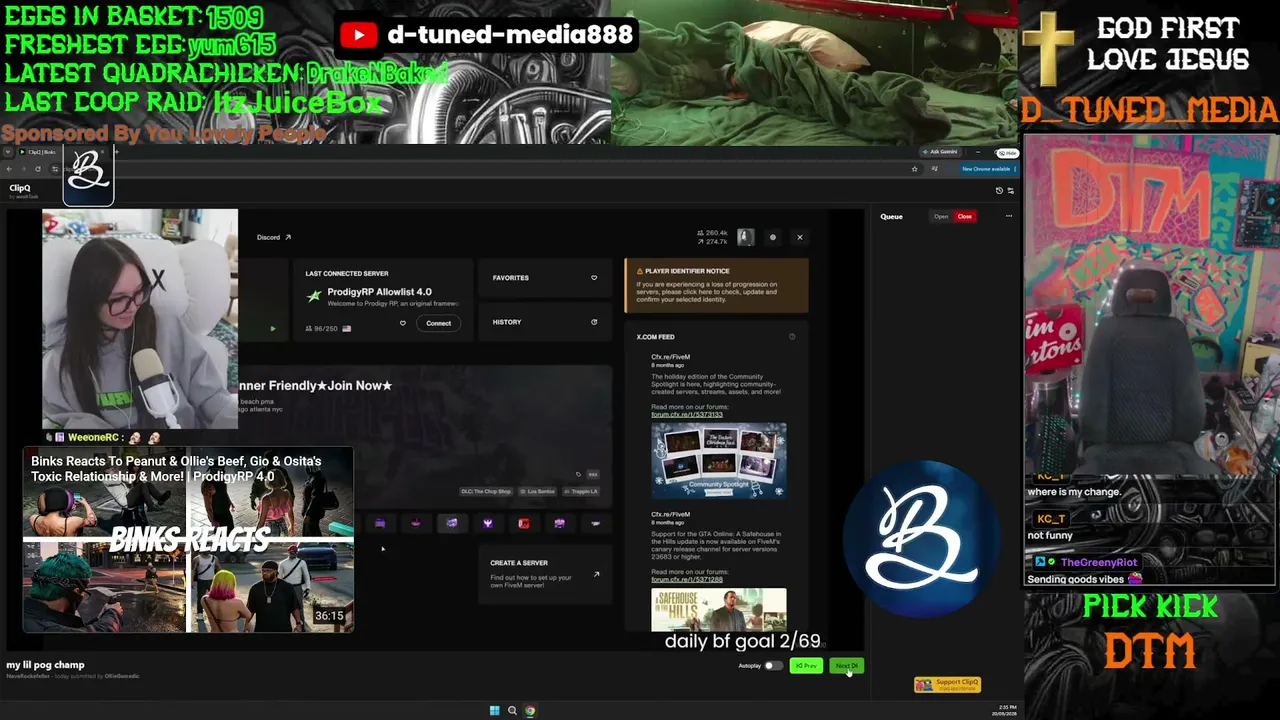Click the X.COM FEED heading
The image size is (1280, 720).
click(655, 337)
